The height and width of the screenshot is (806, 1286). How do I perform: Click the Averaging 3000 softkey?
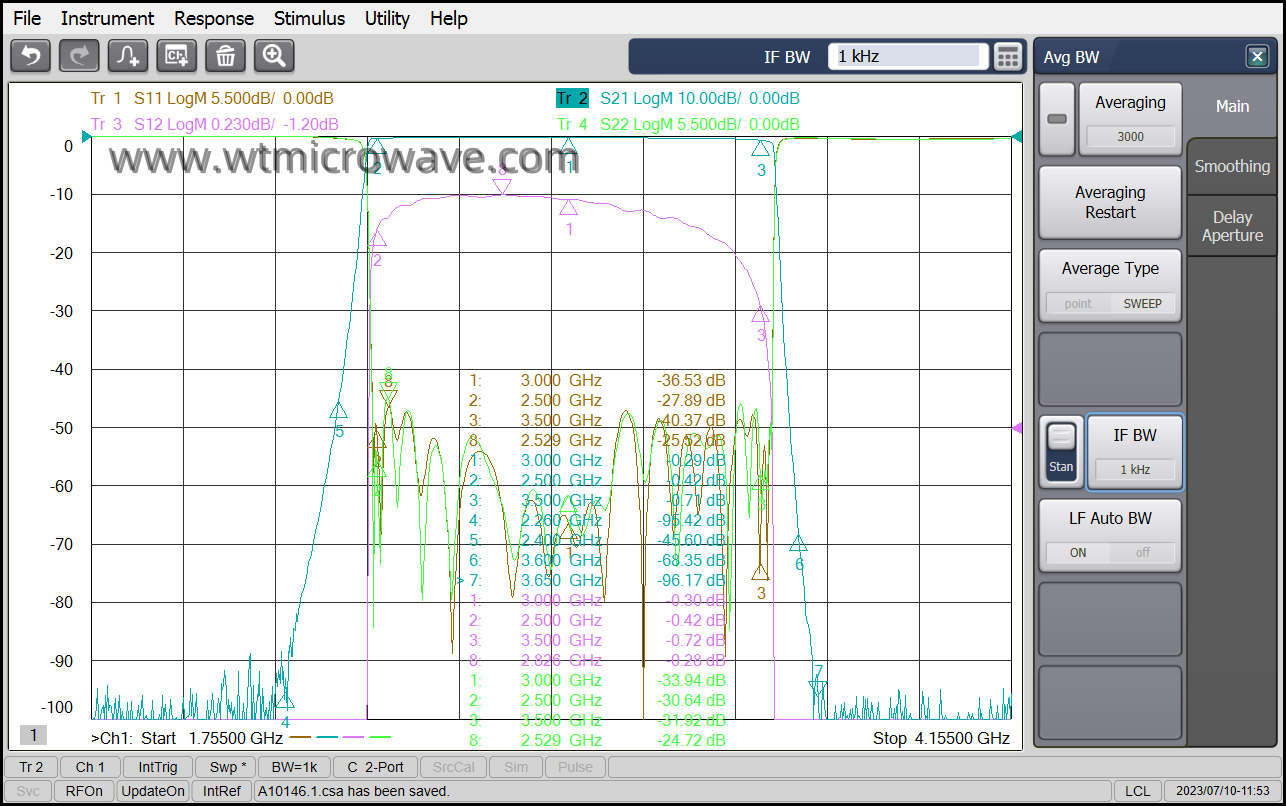pyautogui.click(x=1130, y=119)
